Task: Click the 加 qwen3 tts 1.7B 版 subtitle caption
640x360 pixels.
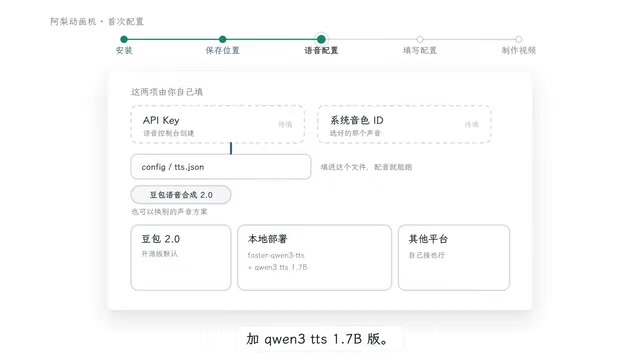Action: point(317,339)
